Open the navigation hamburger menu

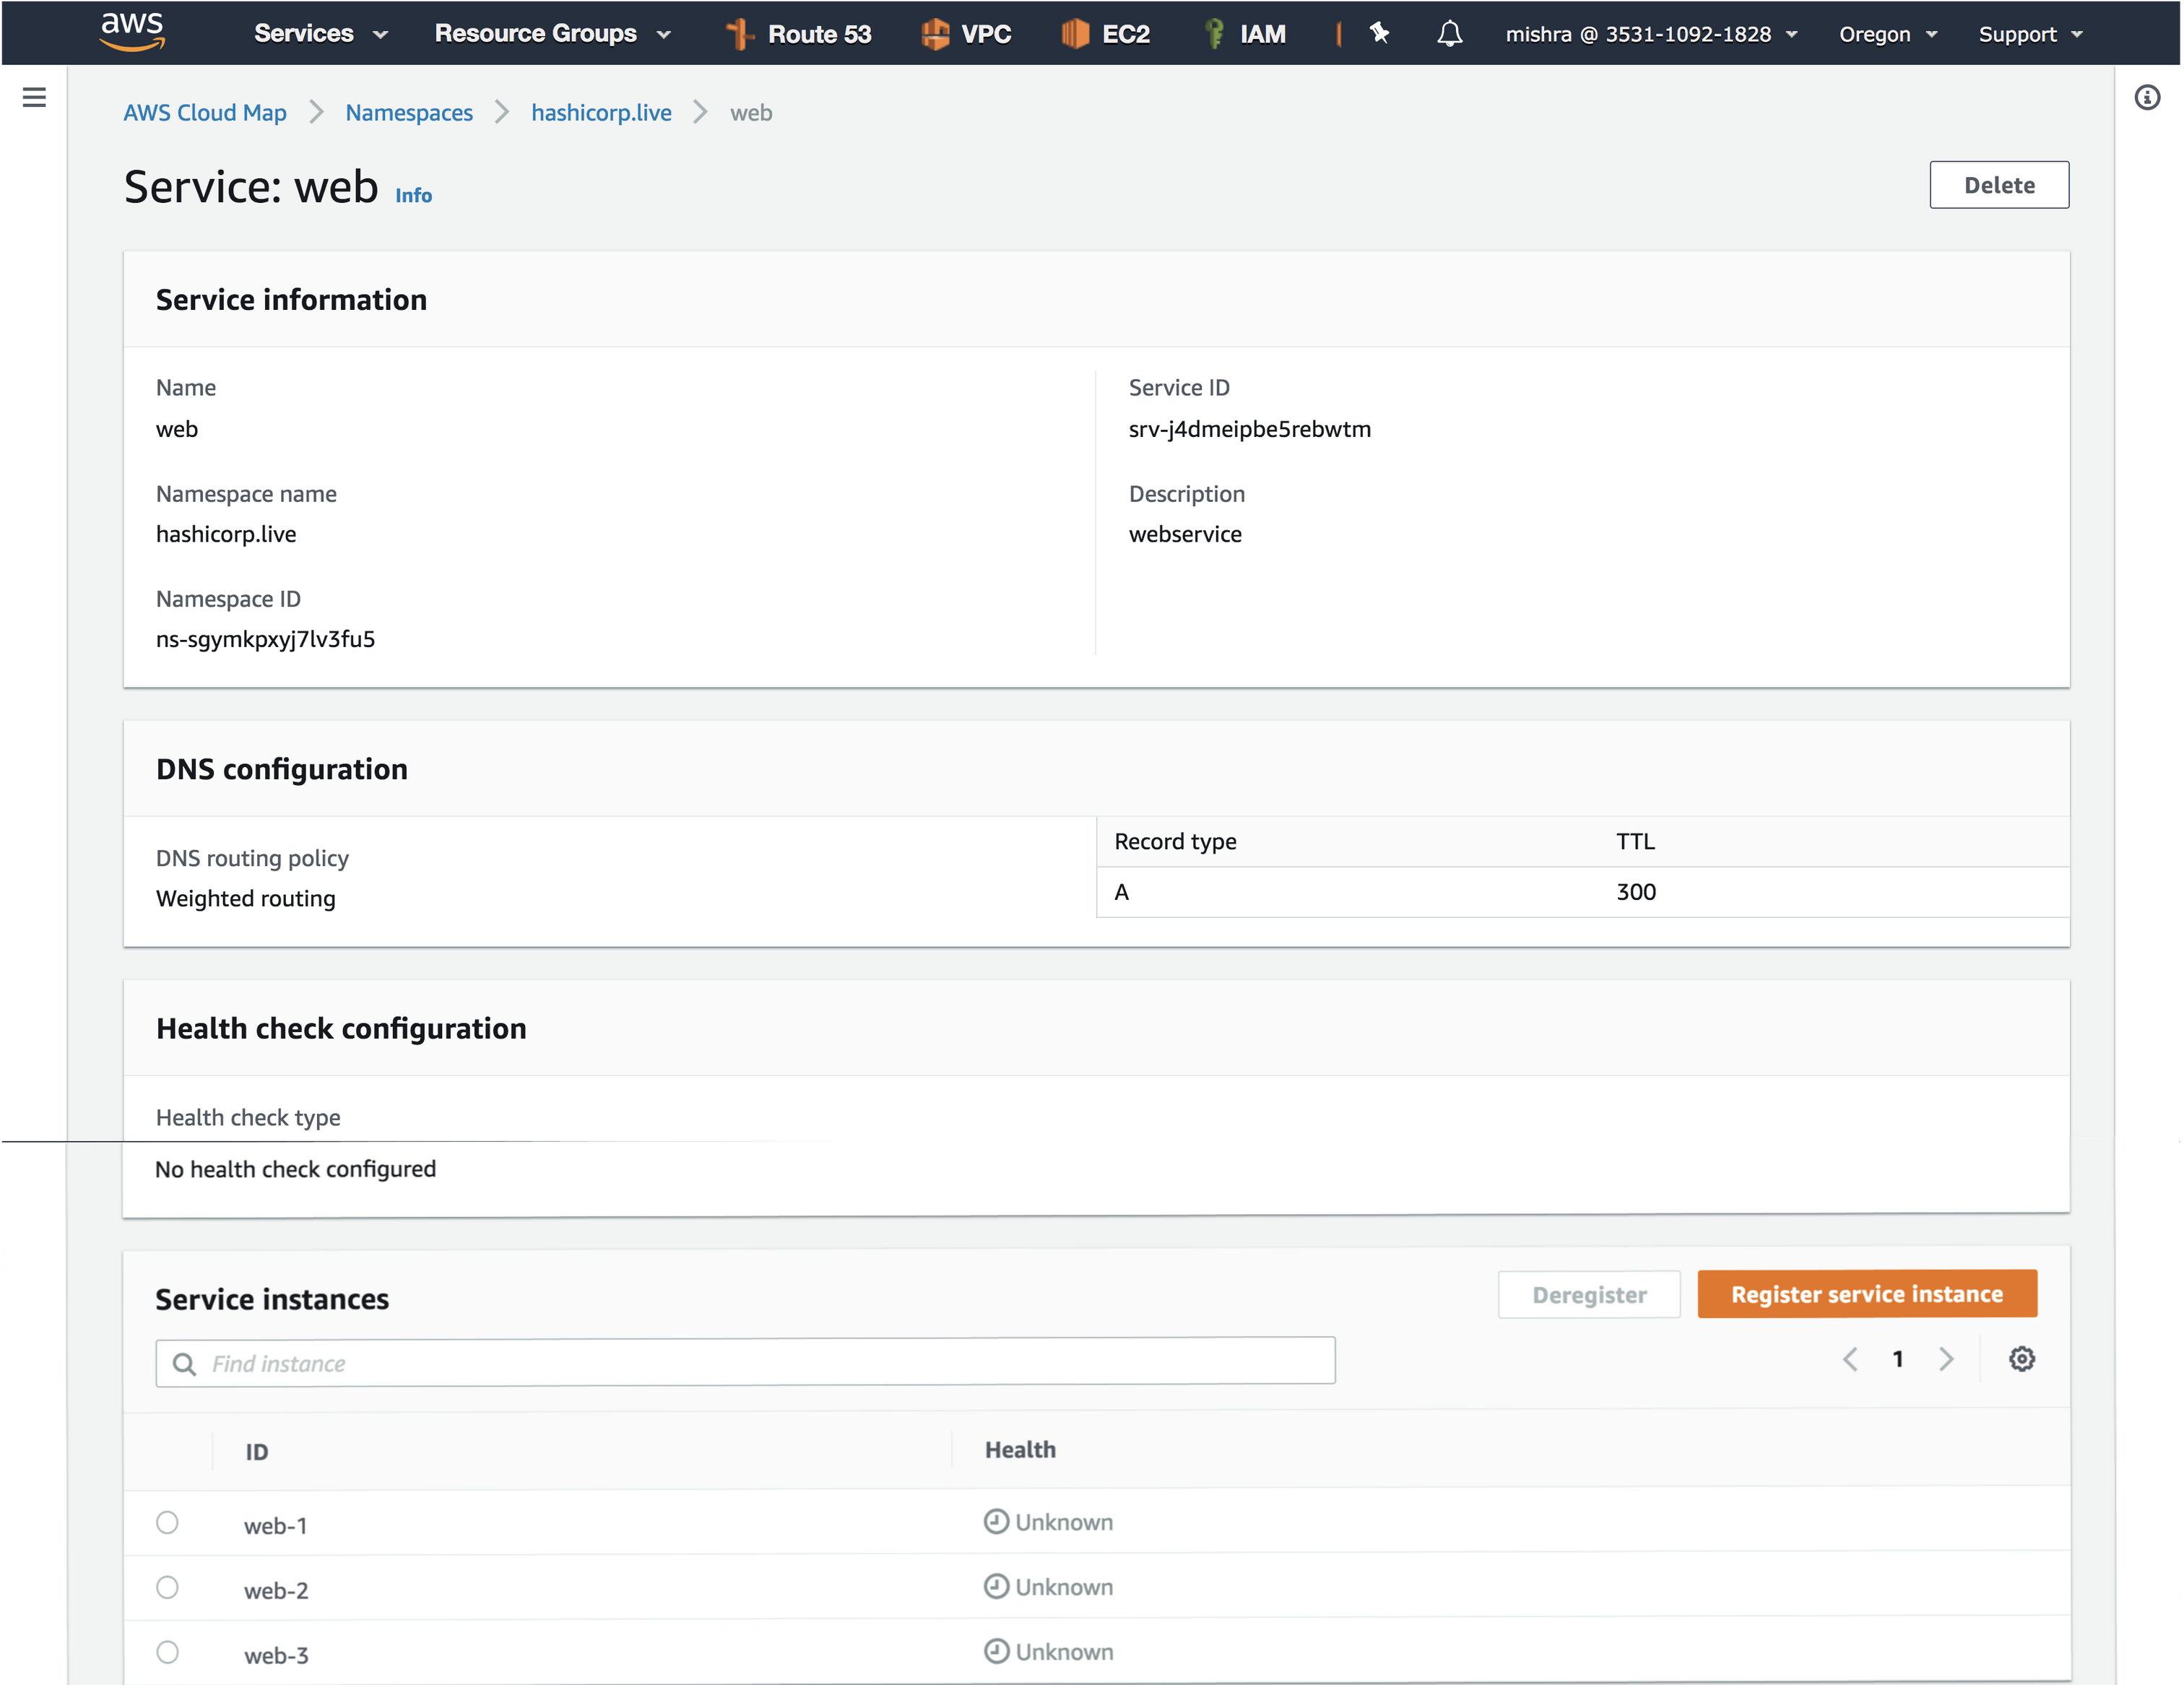pyautogui.click(x=34, y=97)
